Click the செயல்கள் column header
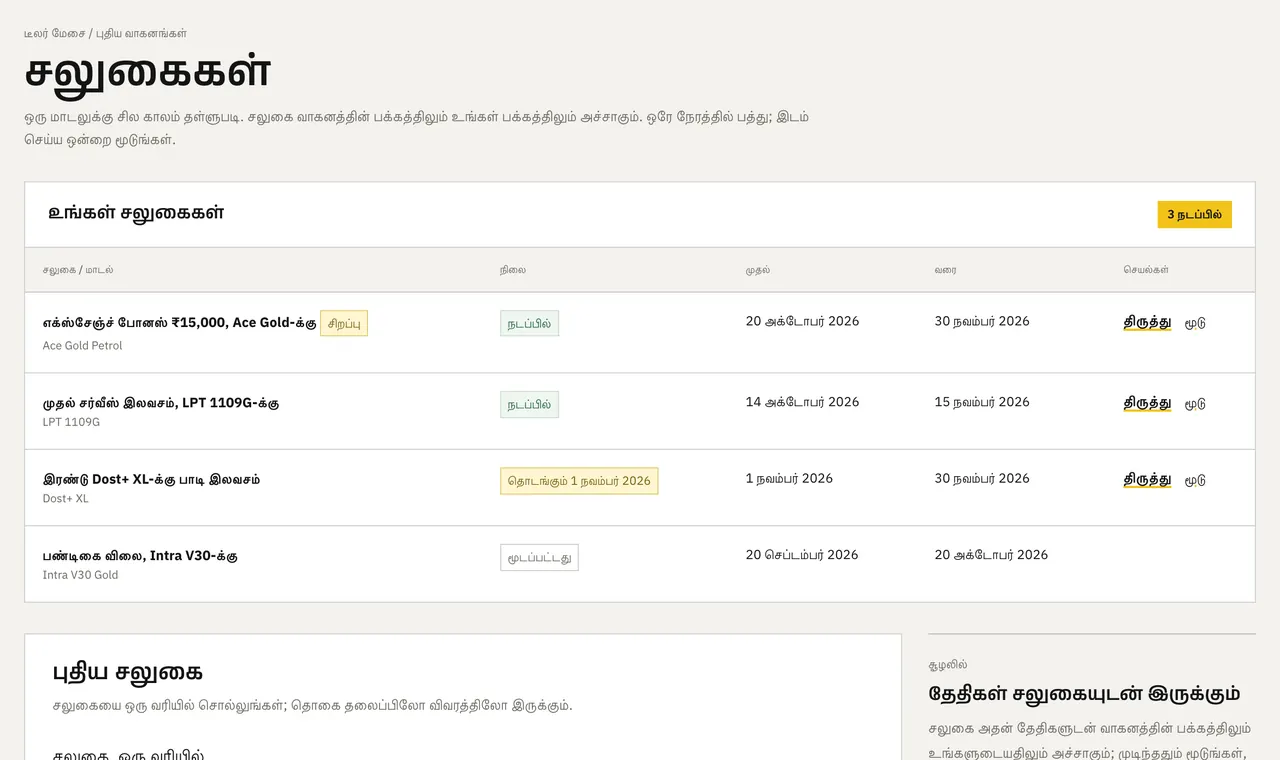 tap(1146, 270)
